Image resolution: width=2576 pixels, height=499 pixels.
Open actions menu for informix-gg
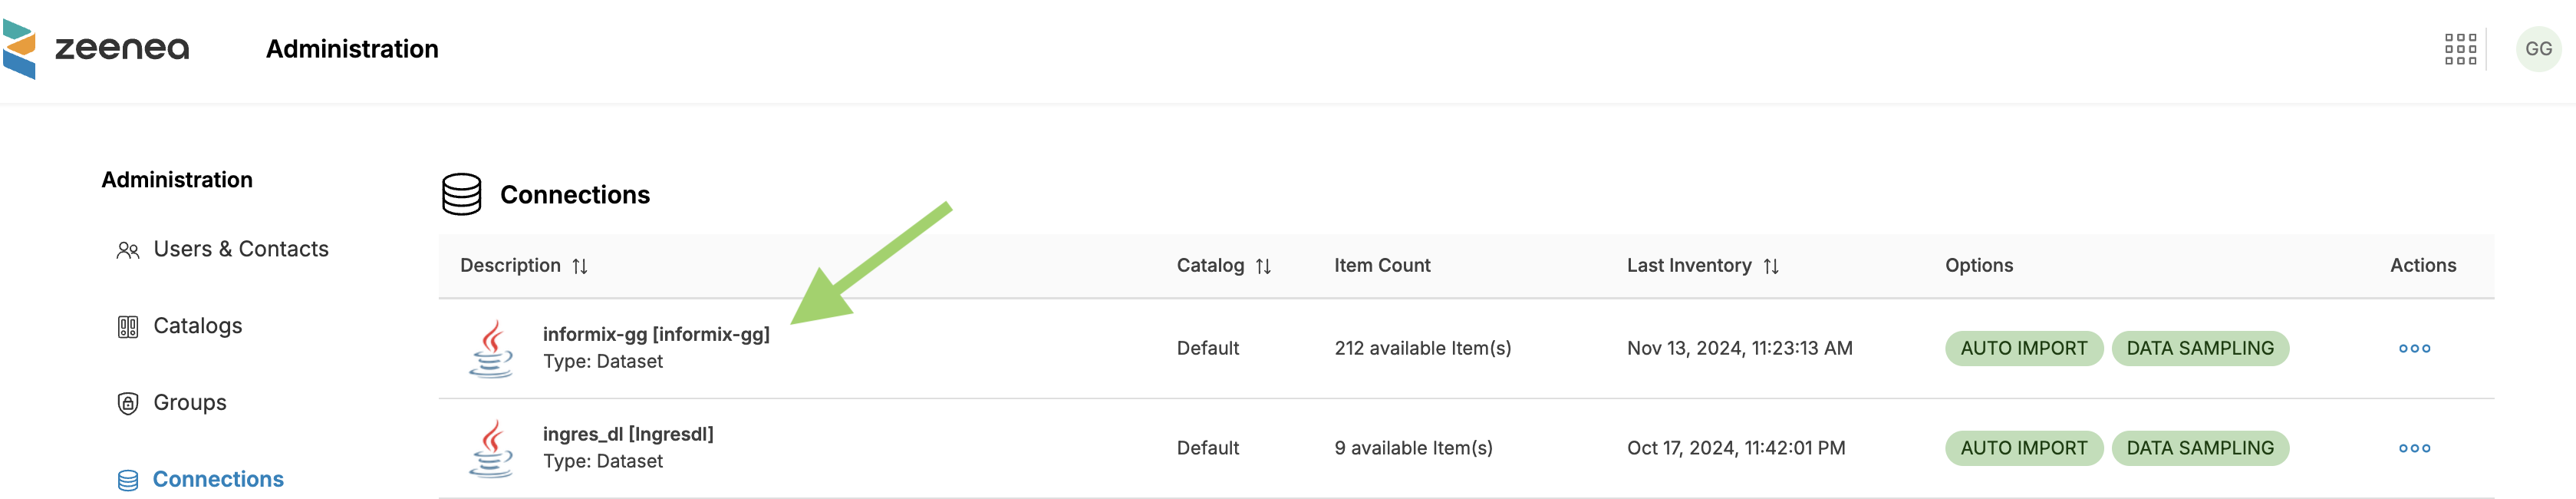coord(2414,348)
